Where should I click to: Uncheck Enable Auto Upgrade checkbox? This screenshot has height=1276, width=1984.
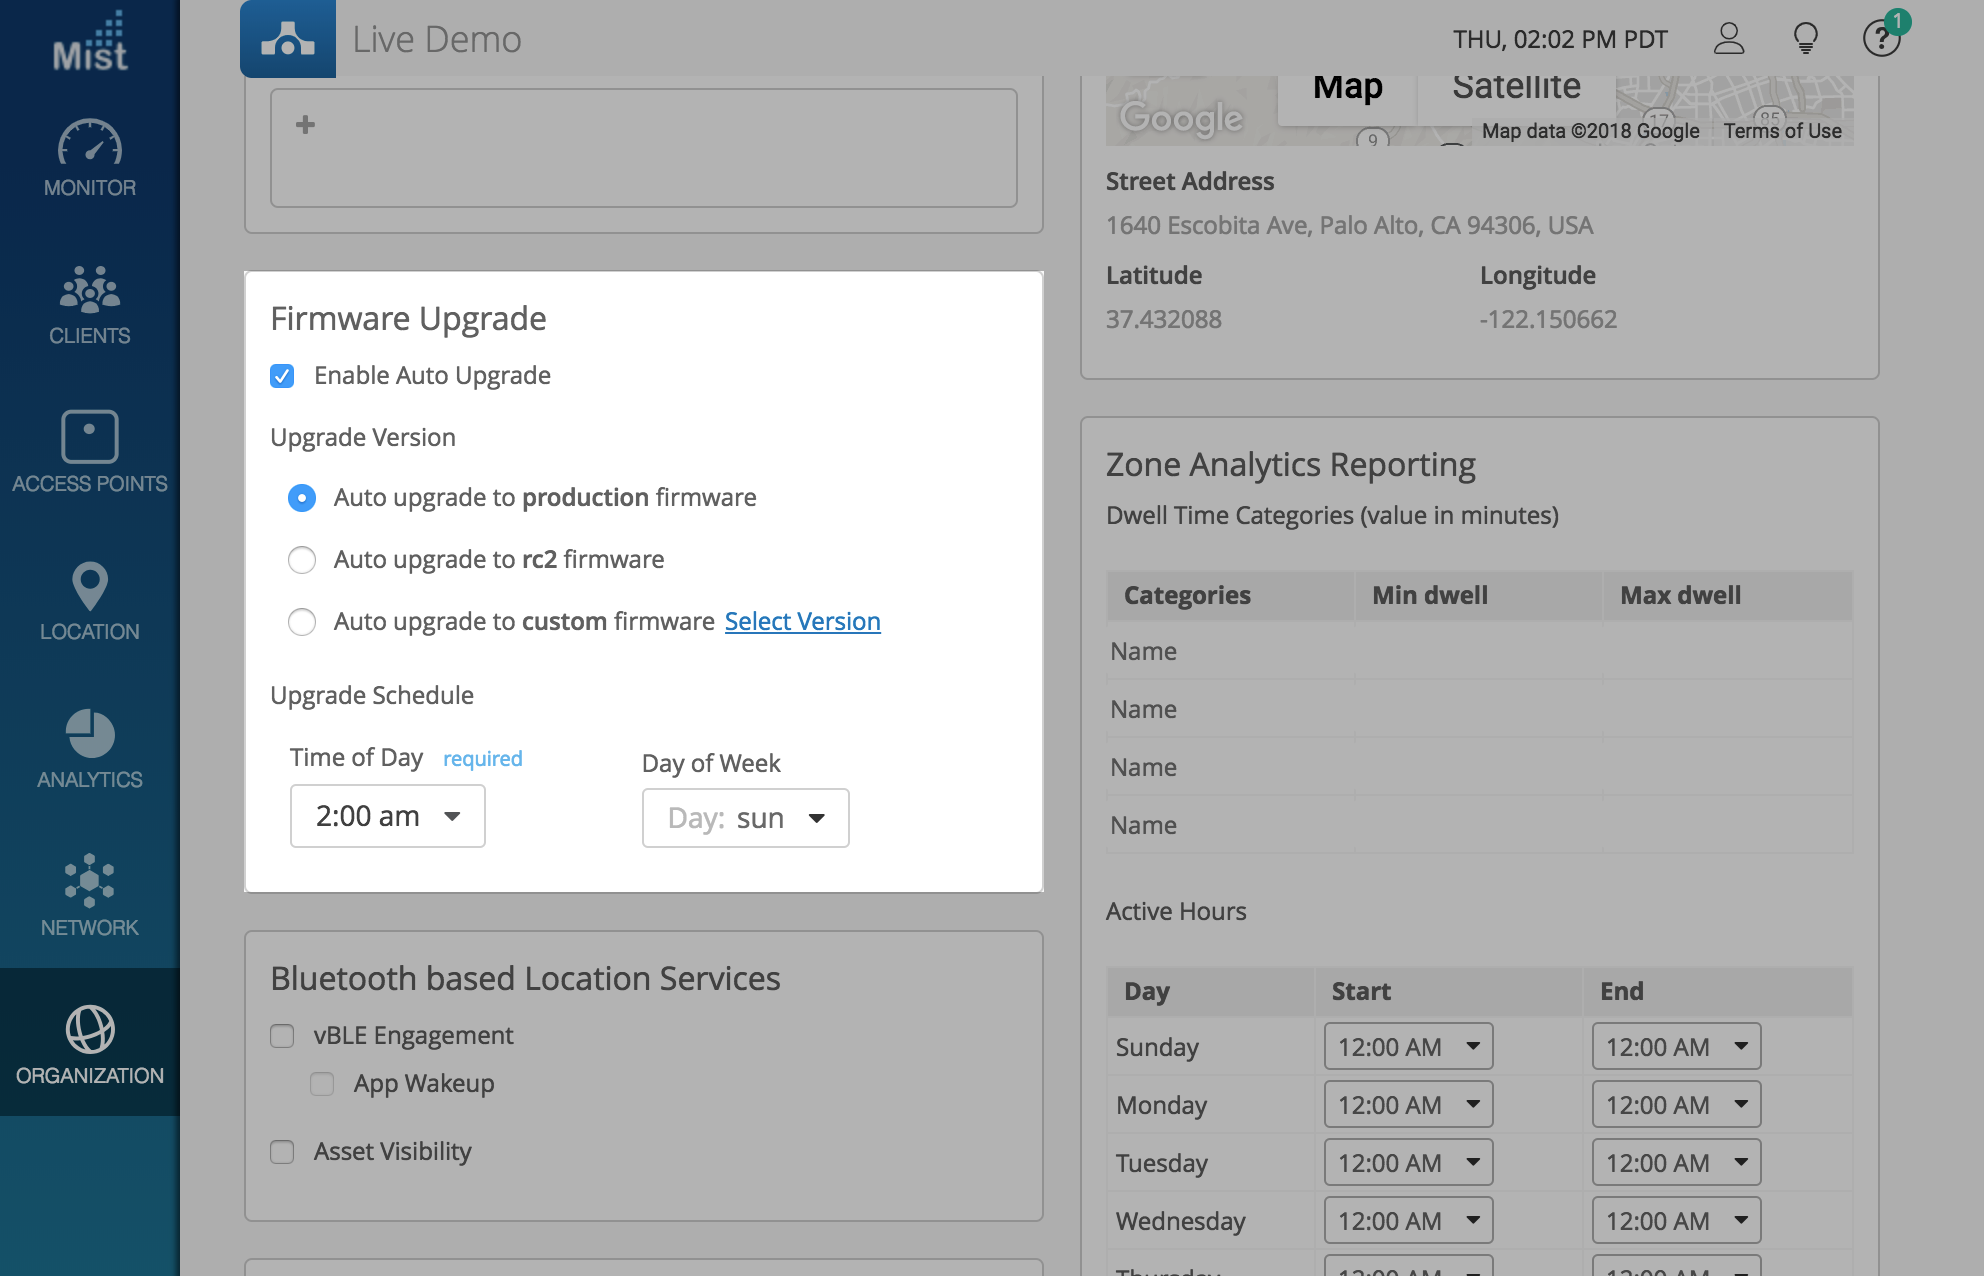tap(282, 376)
